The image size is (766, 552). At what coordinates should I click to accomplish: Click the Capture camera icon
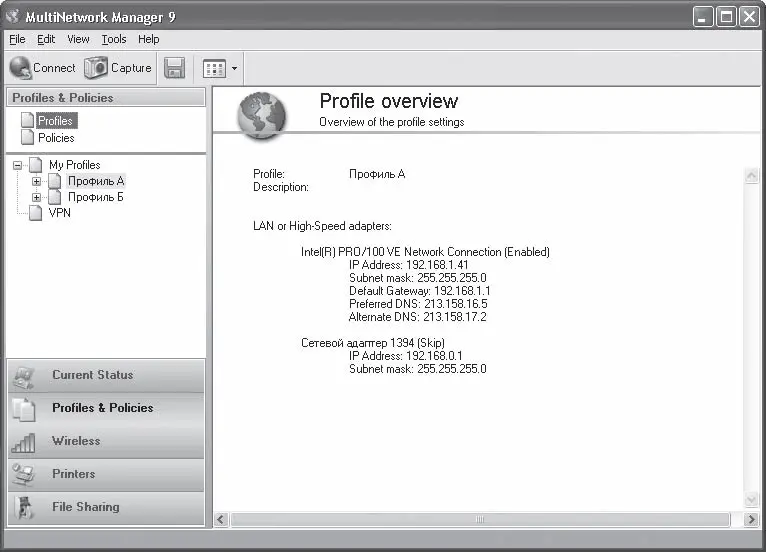[96, 68]
